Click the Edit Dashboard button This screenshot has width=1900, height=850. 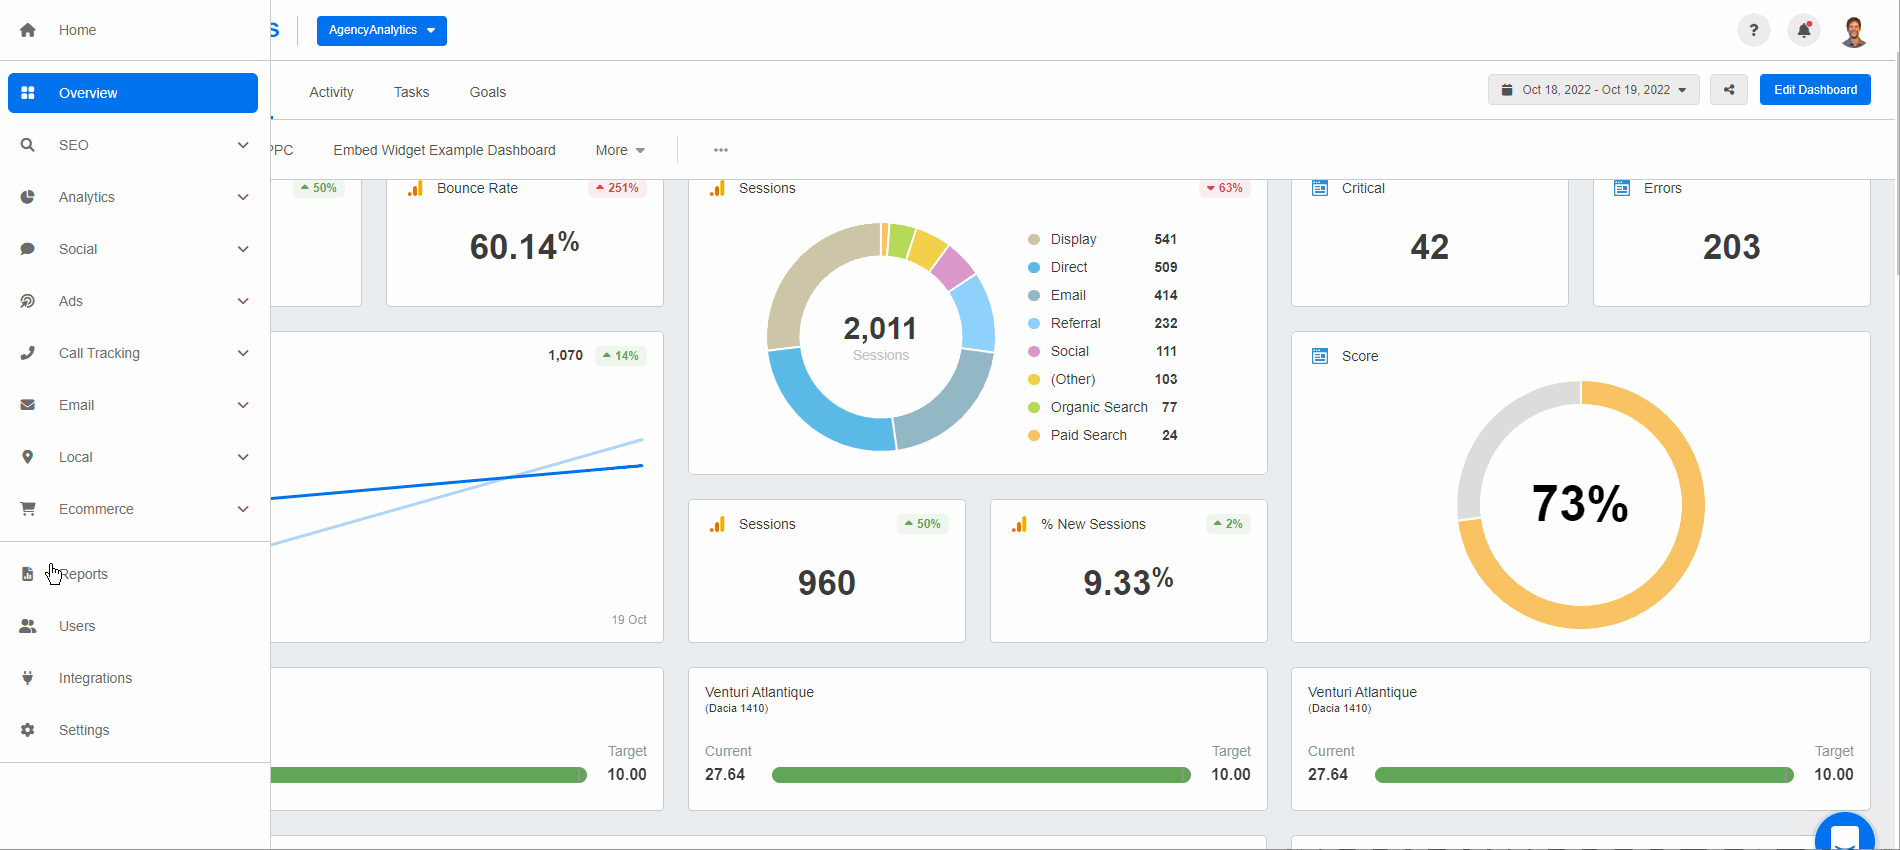click(1815, 90)
